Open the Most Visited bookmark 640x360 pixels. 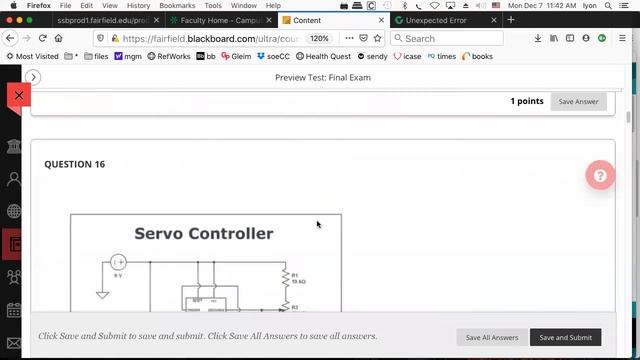point(32,56)
